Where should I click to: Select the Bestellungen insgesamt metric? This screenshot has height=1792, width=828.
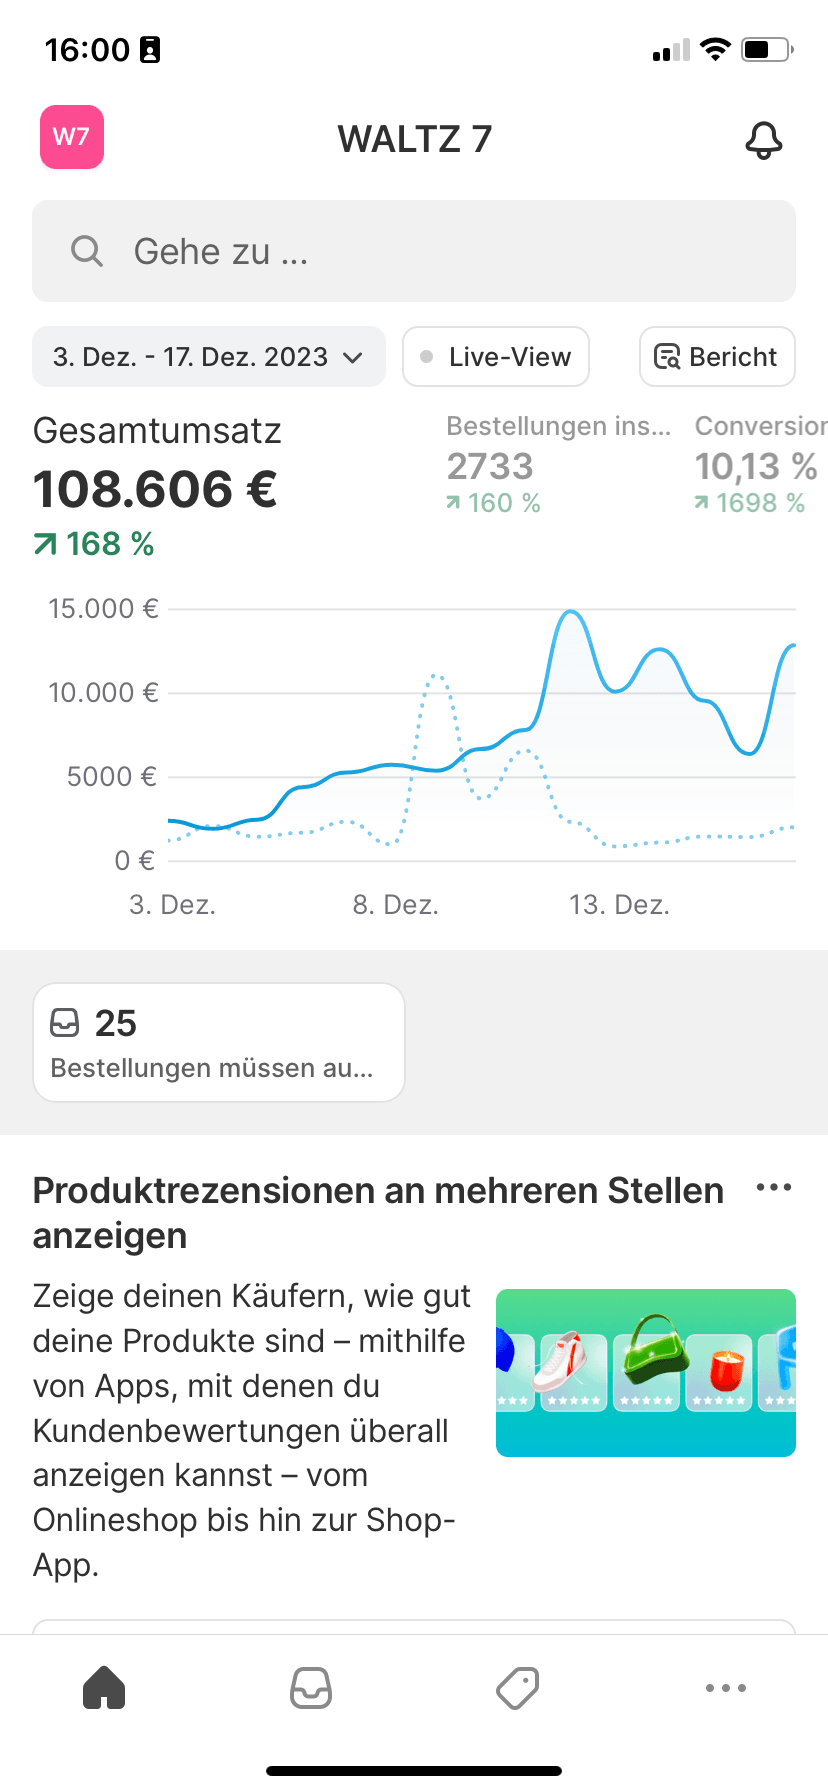coord(558,465)
